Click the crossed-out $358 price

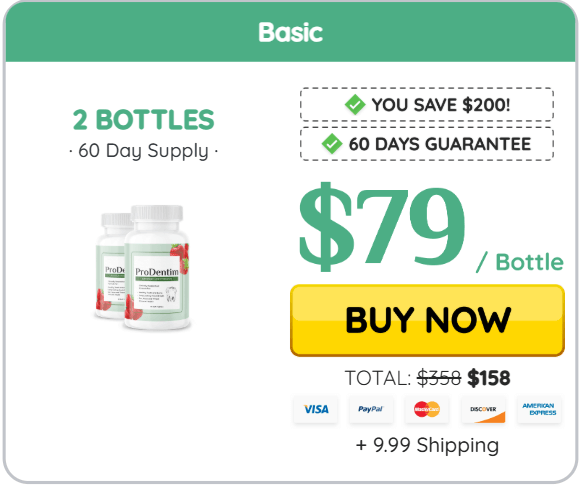point(439,378)
